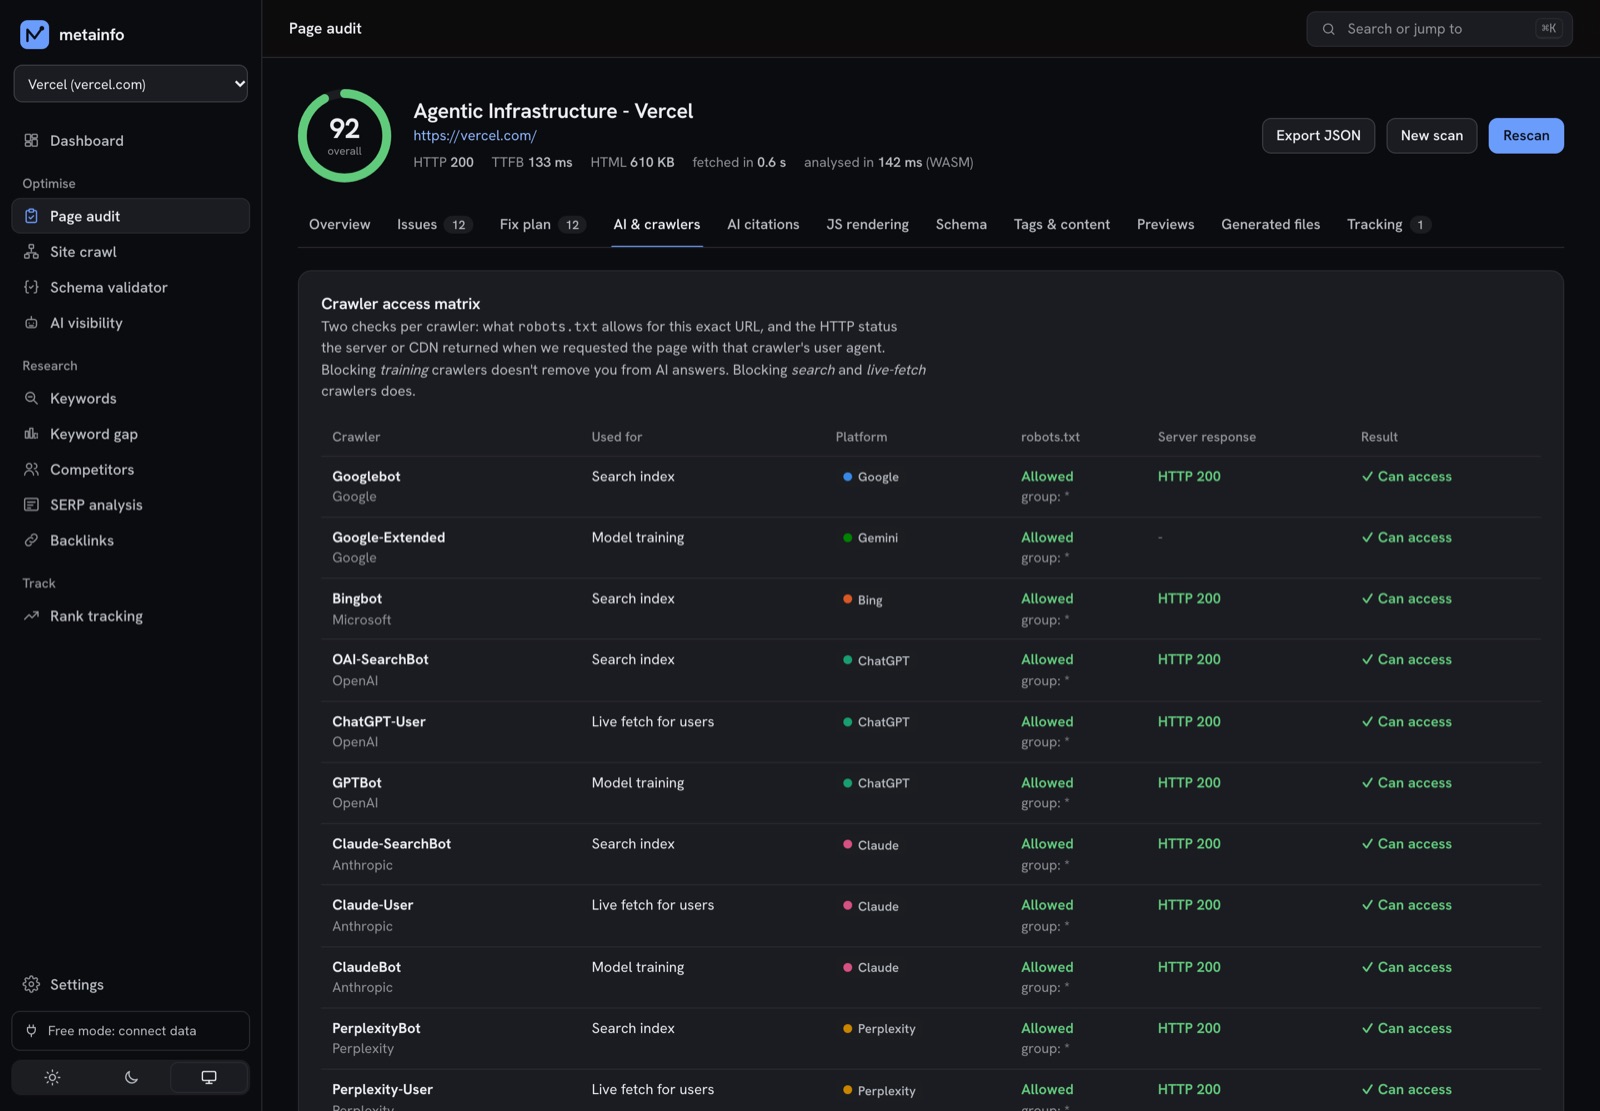Screen dimensions: 1600x1111
Task: Click the blue Rescan button
Action: 1526,136
